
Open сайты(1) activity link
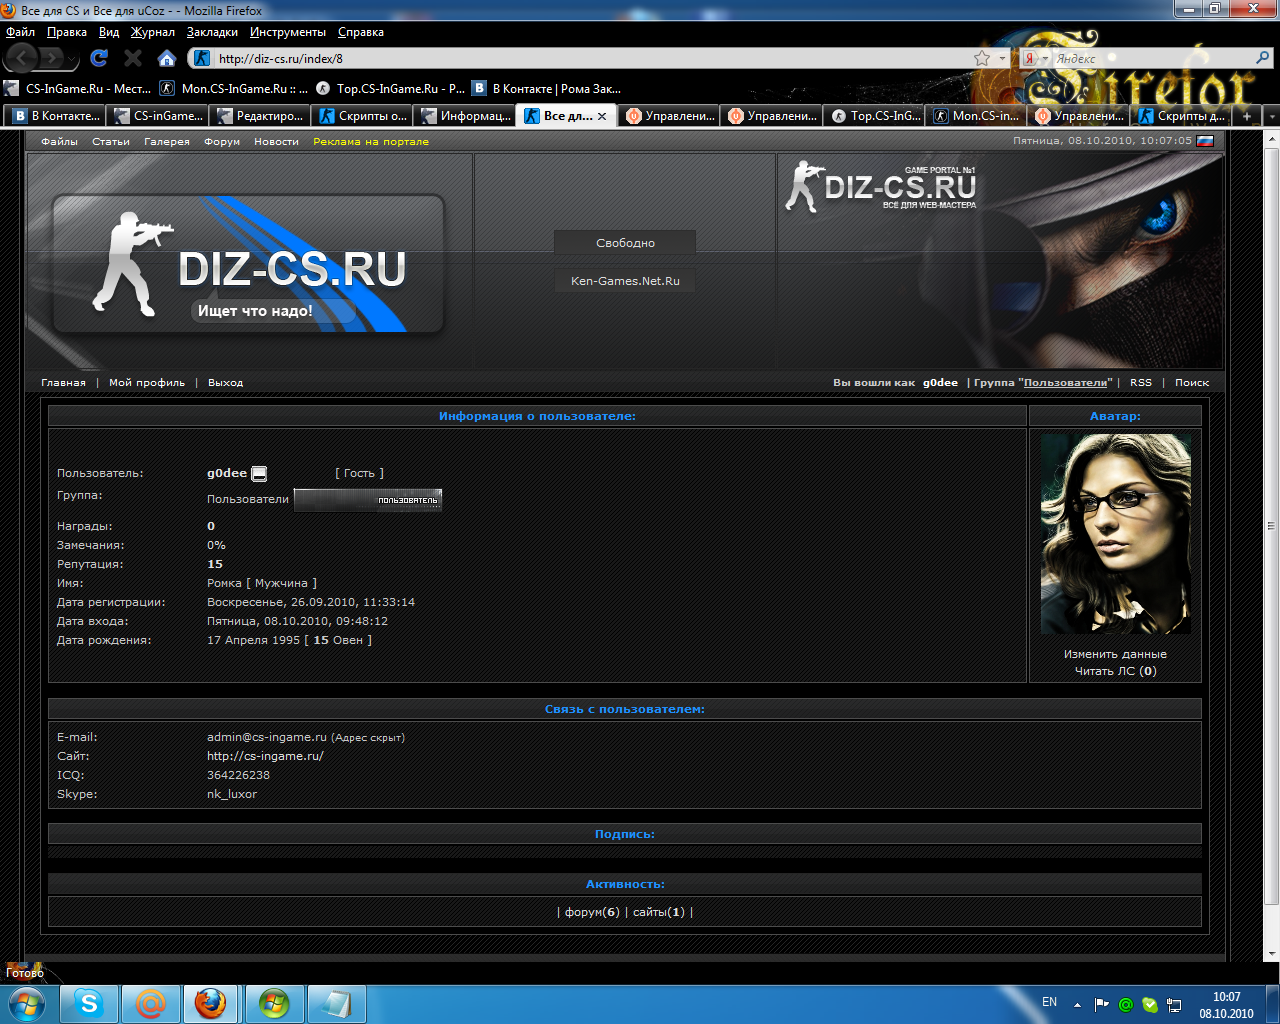(659, 912)
